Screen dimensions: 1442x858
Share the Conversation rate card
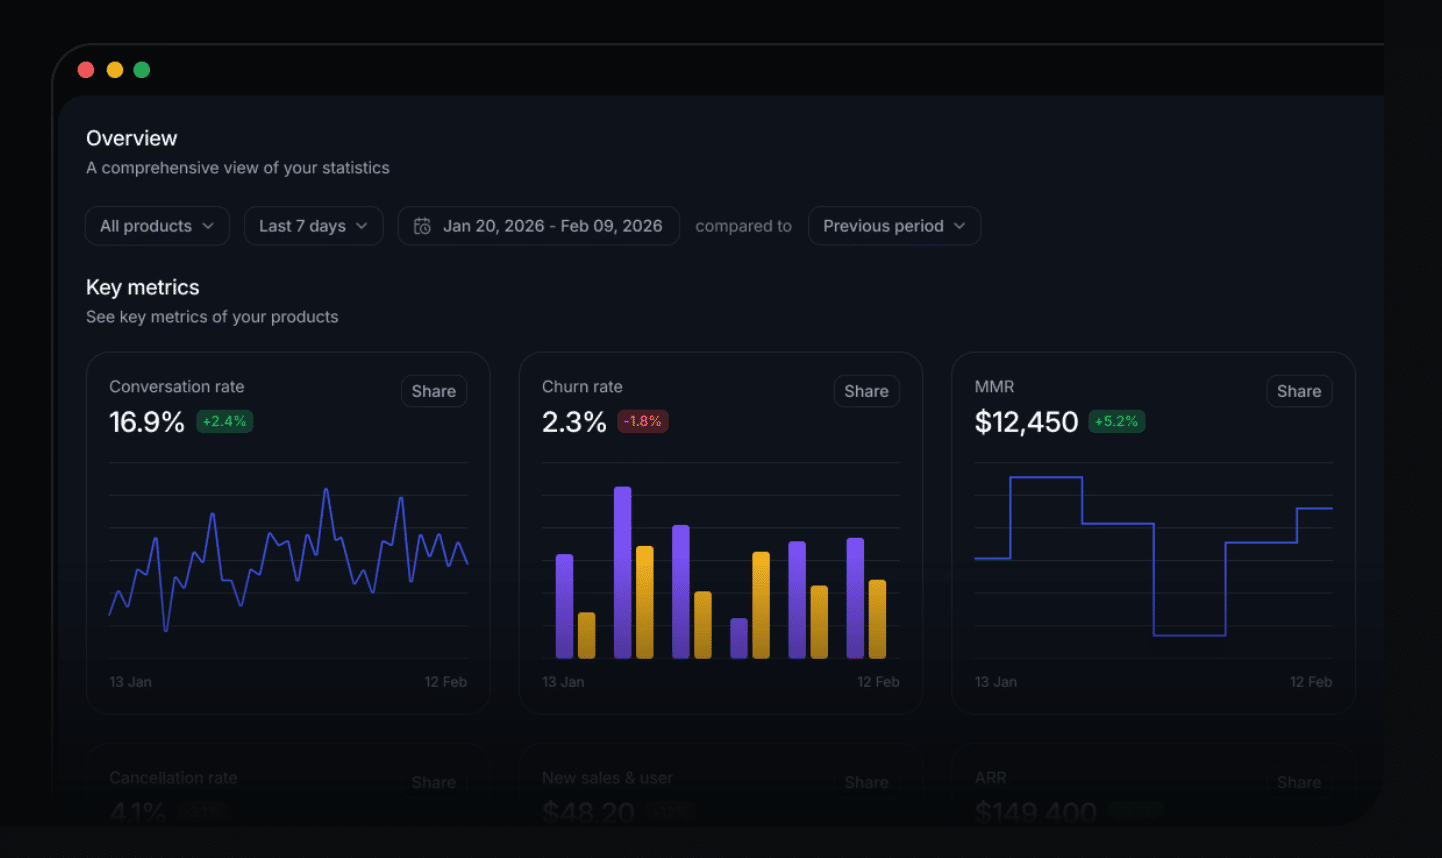(434, 391)
